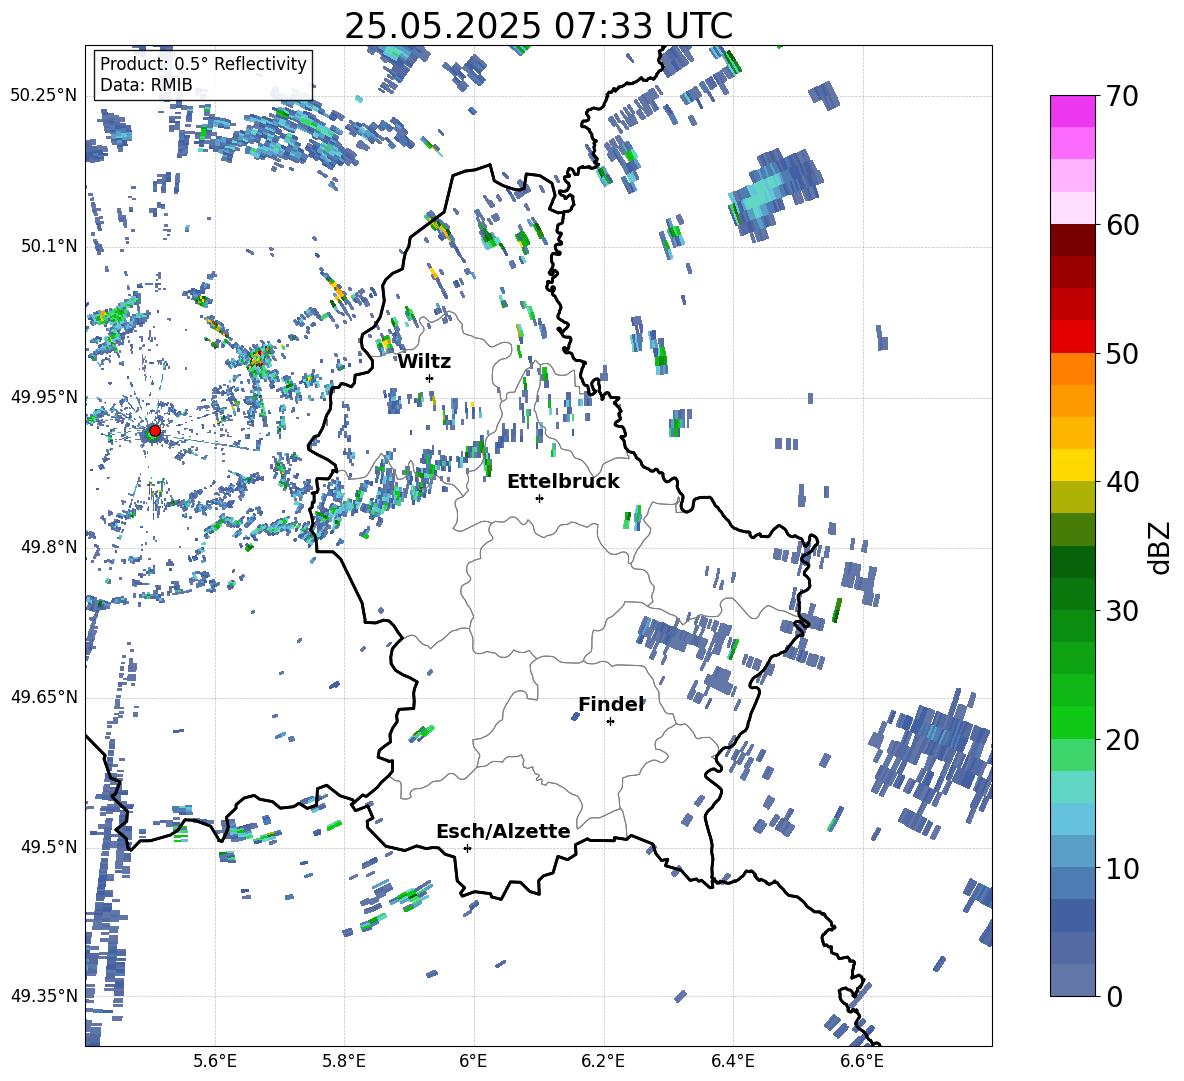Click the 5.6°E longitude label
The width and height of the screenshot is (1184, 1081).
pyautogui.click(x=215, y=1061)
